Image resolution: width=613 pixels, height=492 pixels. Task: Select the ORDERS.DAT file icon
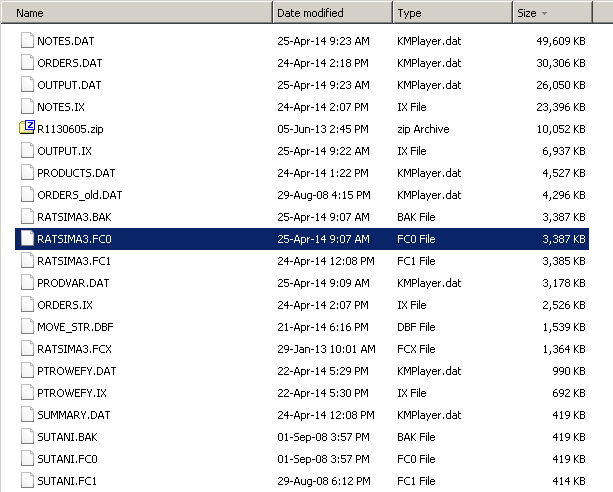27,63
